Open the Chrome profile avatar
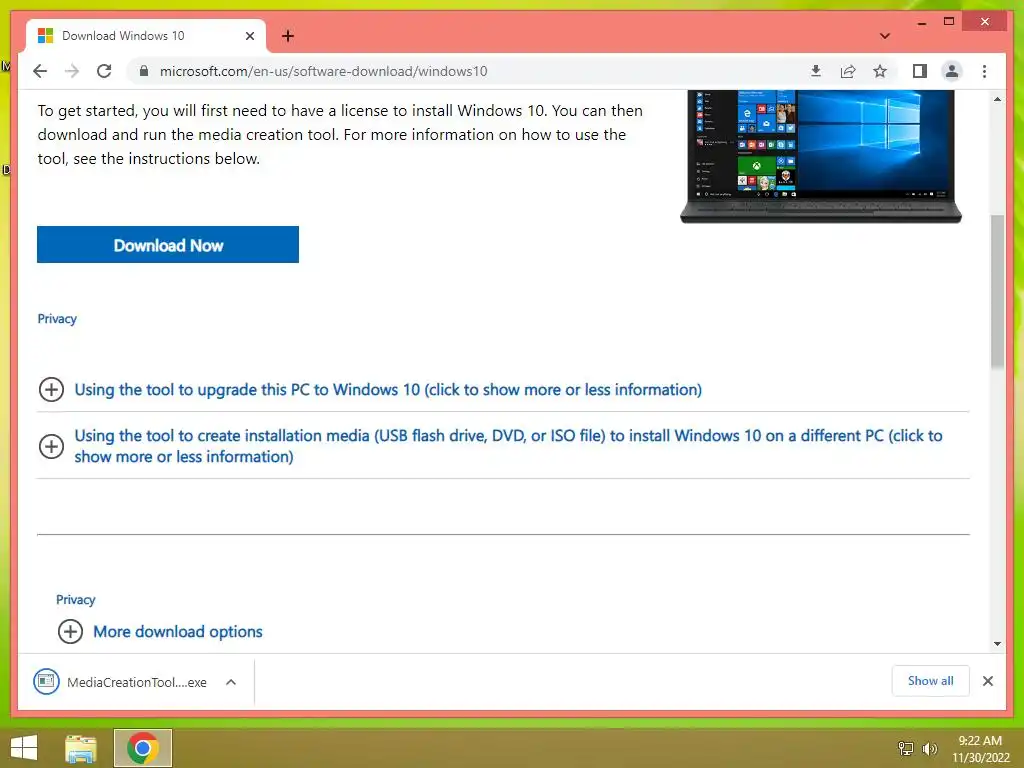 952,71
